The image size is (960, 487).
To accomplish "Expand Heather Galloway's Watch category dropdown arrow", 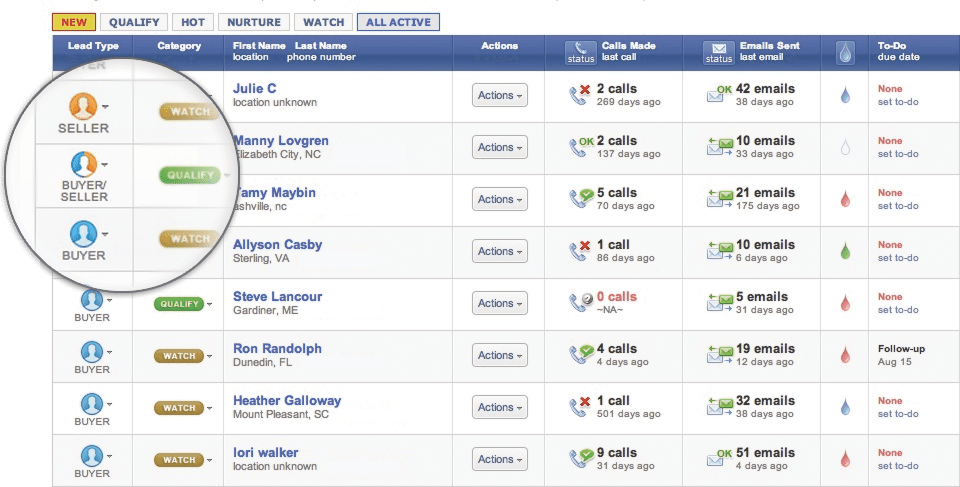I will (209, 409).
